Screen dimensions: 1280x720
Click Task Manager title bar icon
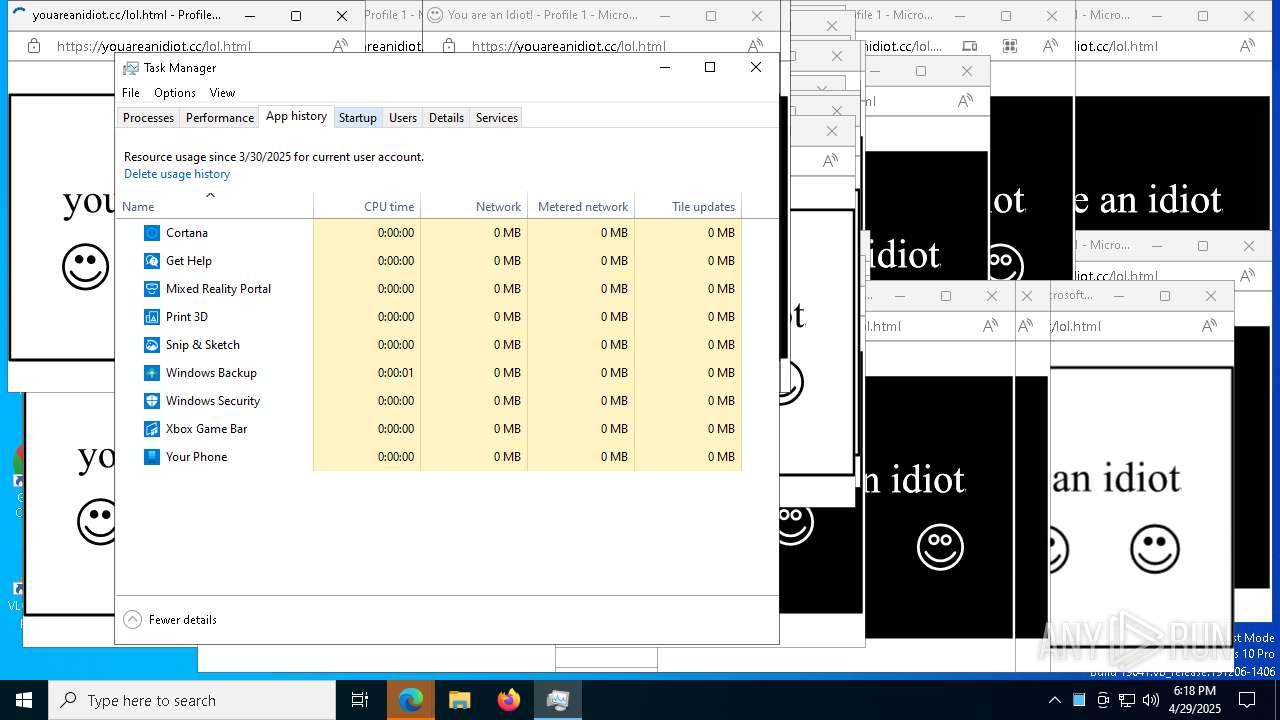pos(131,68)
